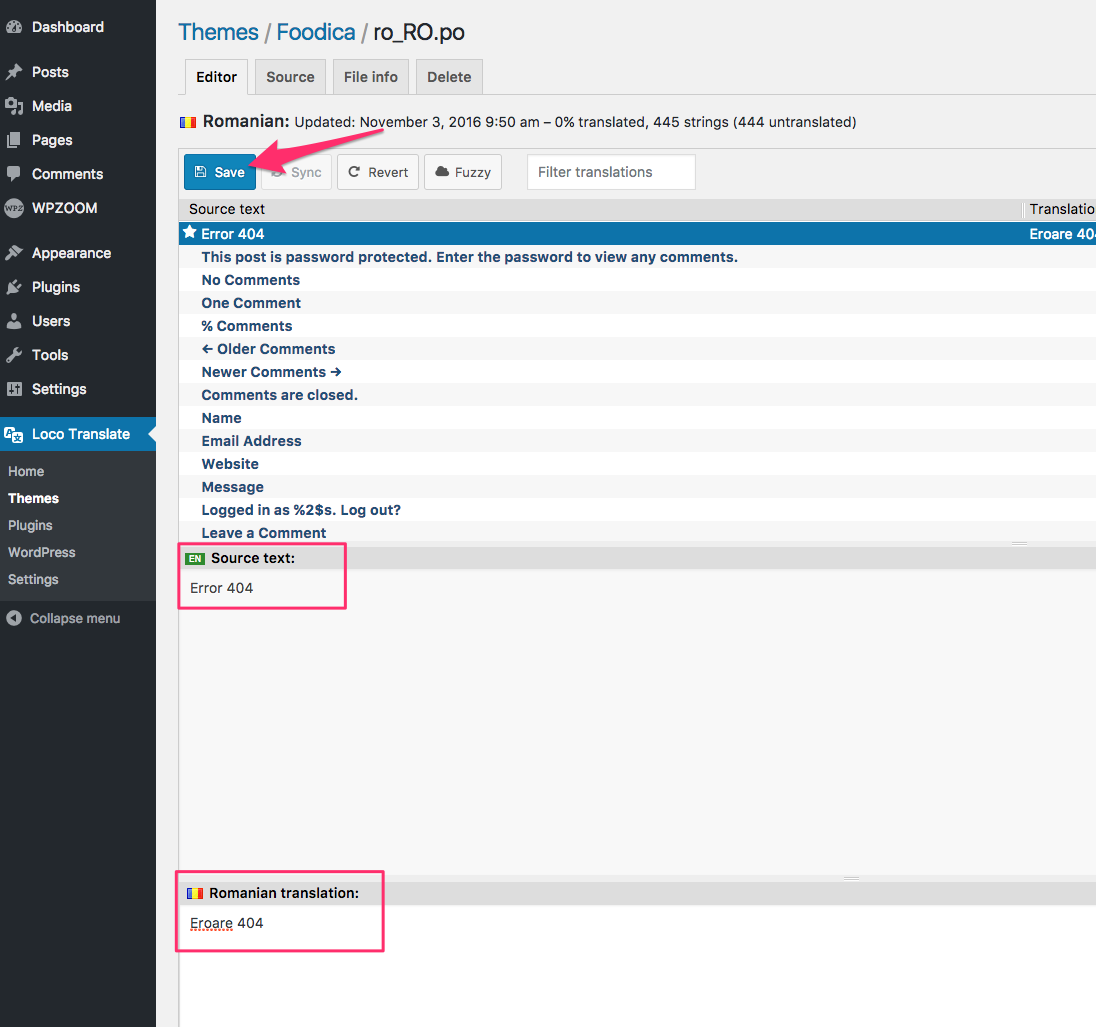Open Loco Translate Home submenu
1096x1027 pixels.
(26, 471)
